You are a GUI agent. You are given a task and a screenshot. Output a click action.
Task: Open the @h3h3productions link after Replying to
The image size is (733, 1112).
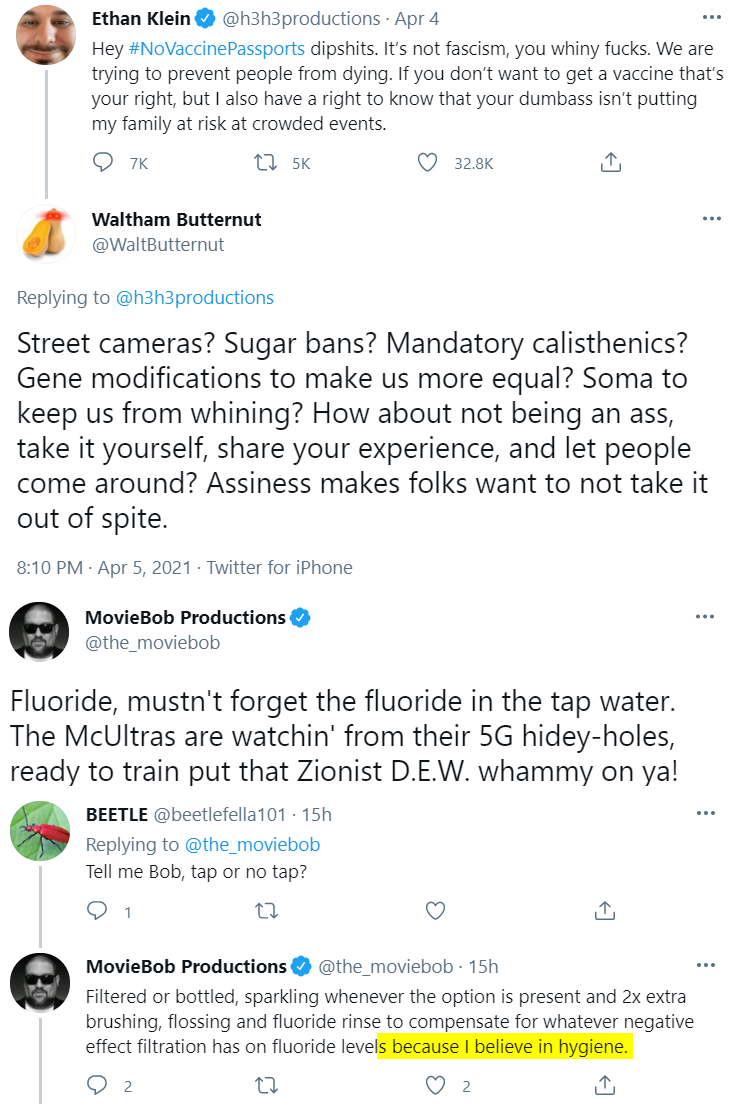[x=195, y=298]
